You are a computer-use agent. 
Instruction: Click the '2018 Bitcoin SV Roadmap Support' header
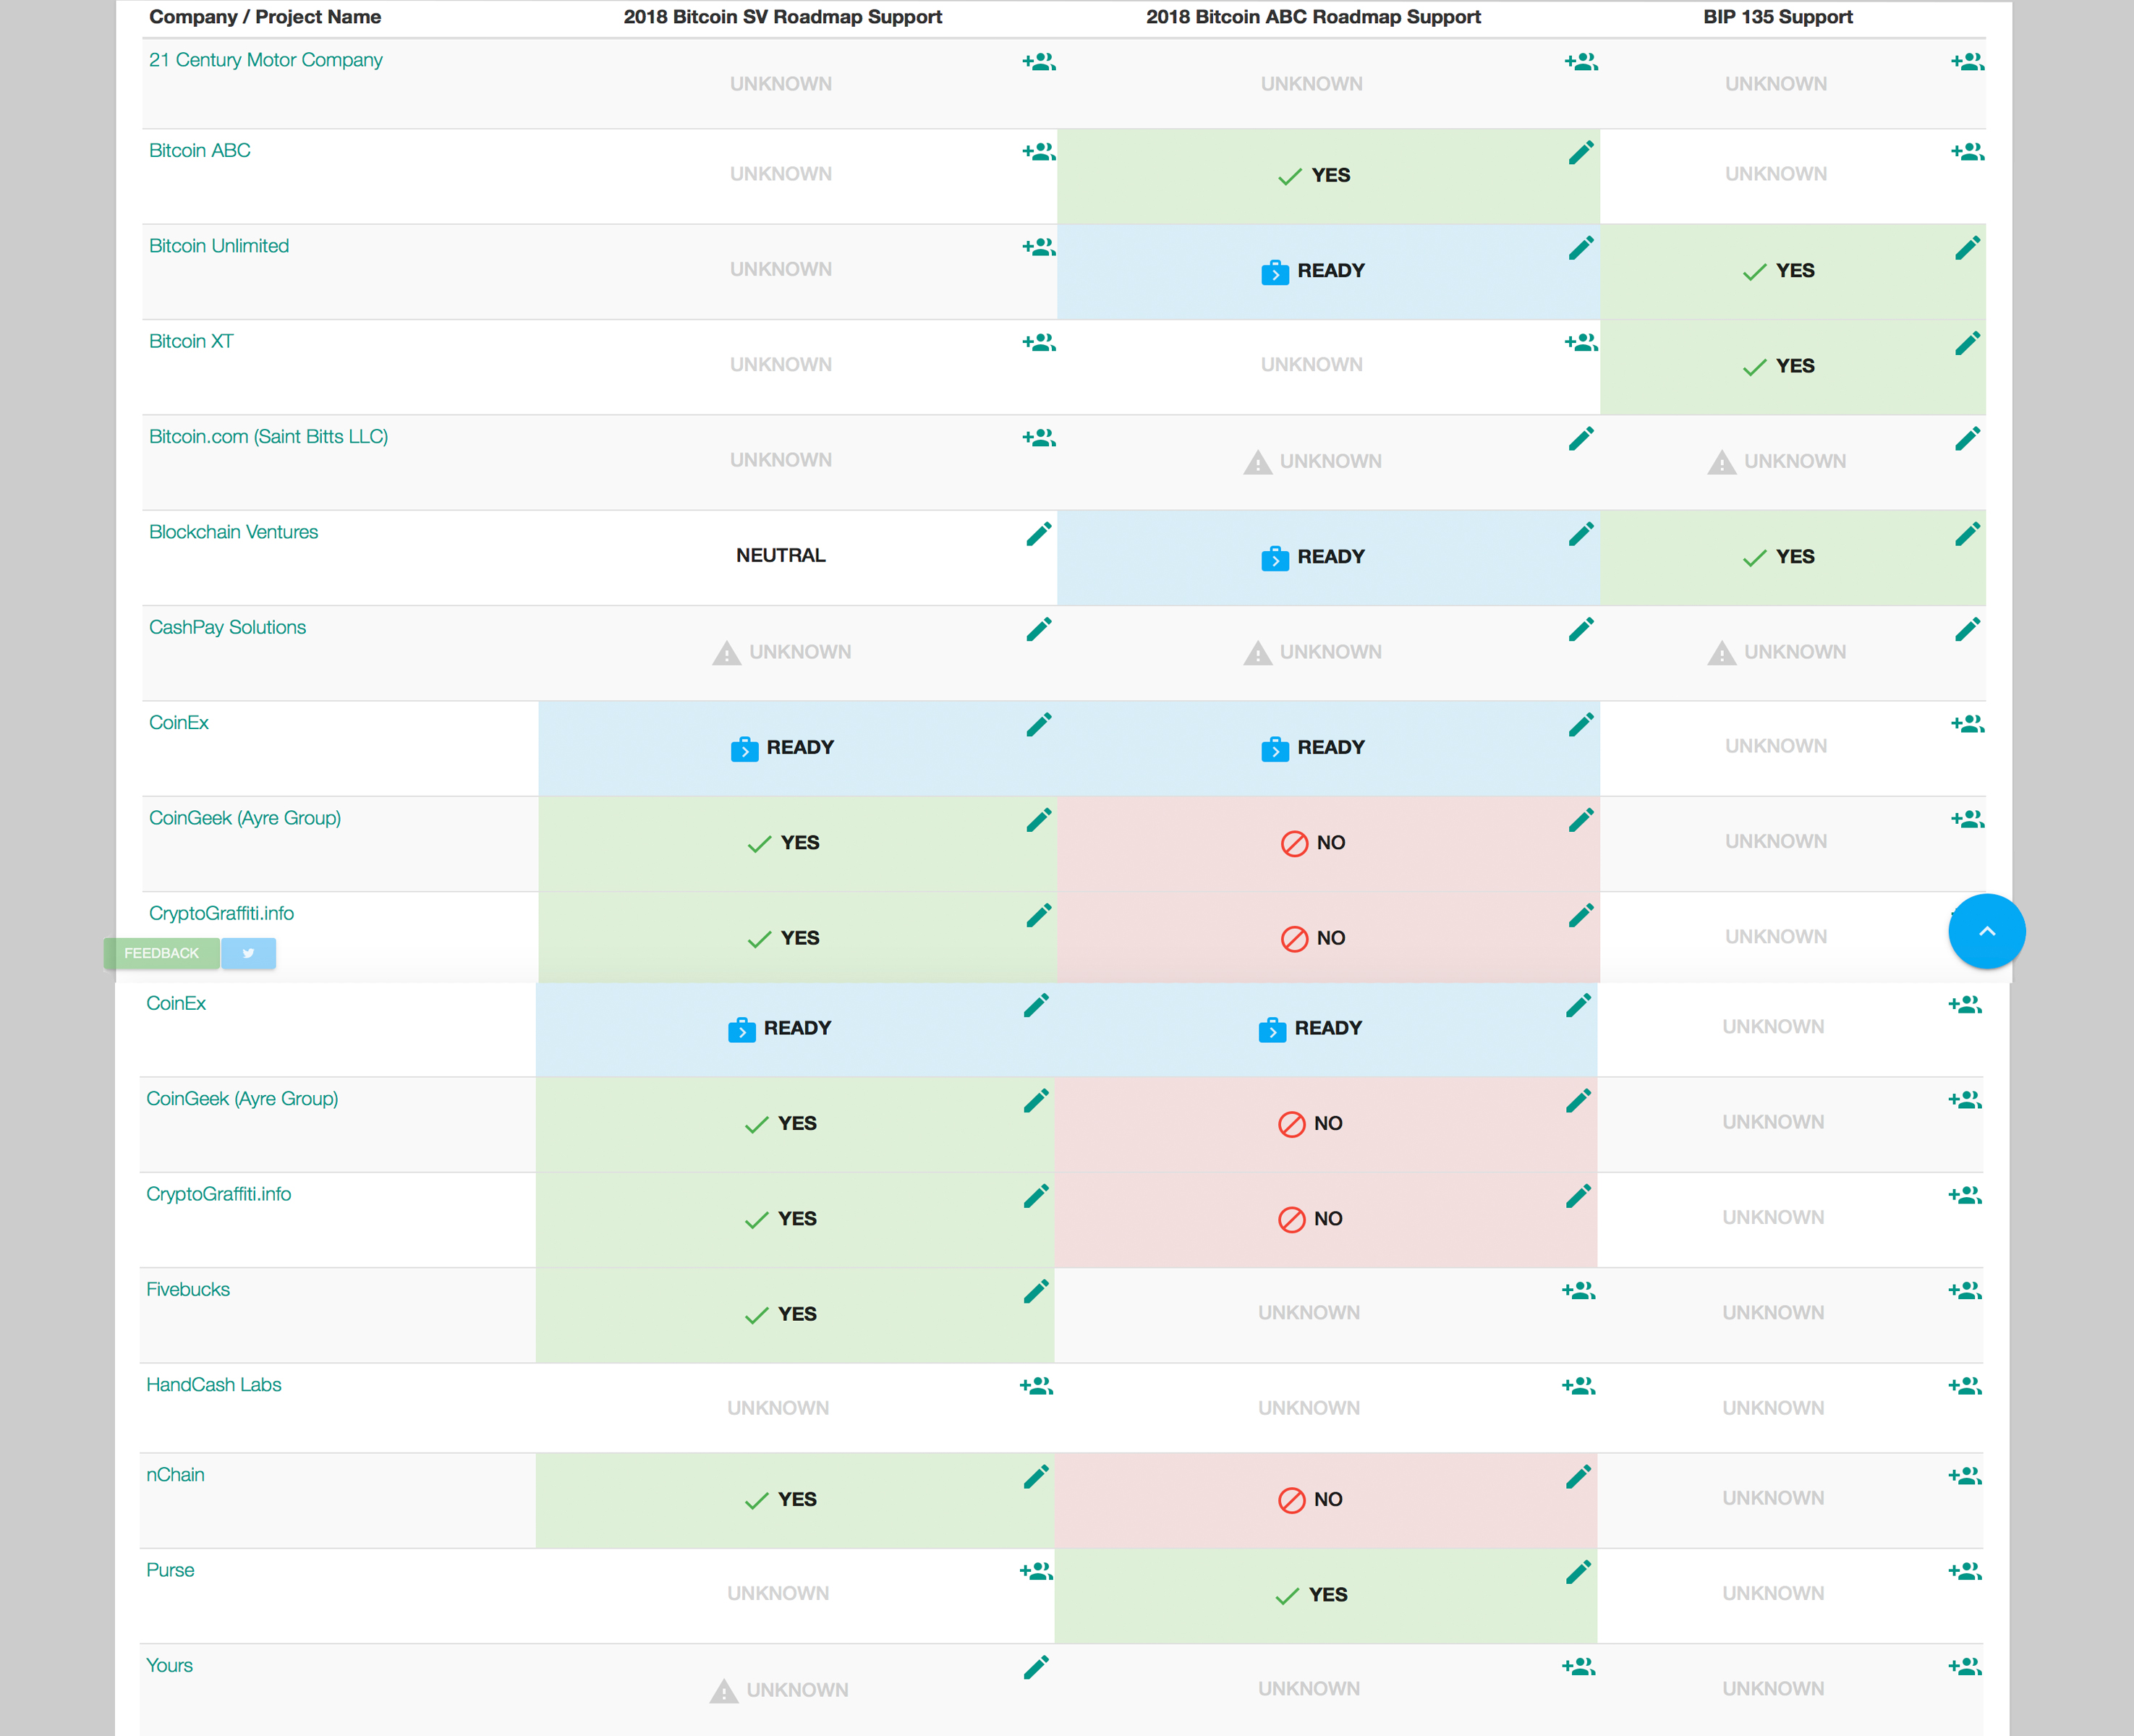782,17
